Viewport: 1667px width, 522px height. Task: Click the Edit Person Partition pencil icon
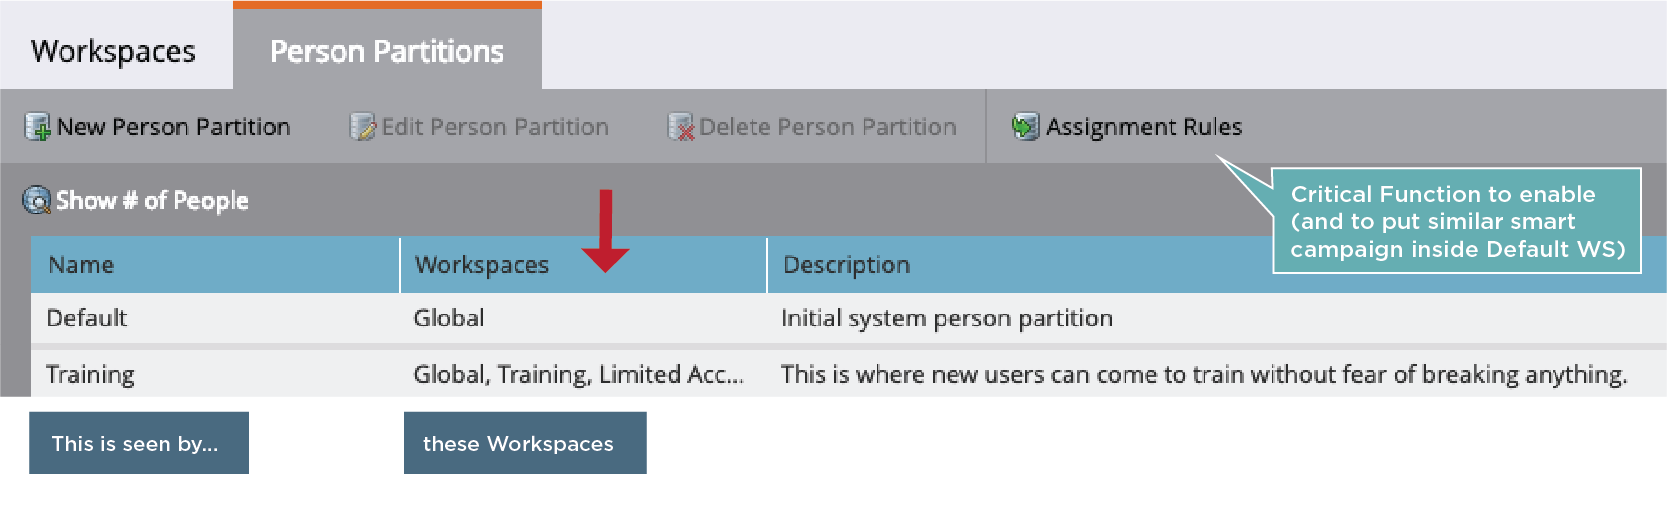click(x=361, y=127)
